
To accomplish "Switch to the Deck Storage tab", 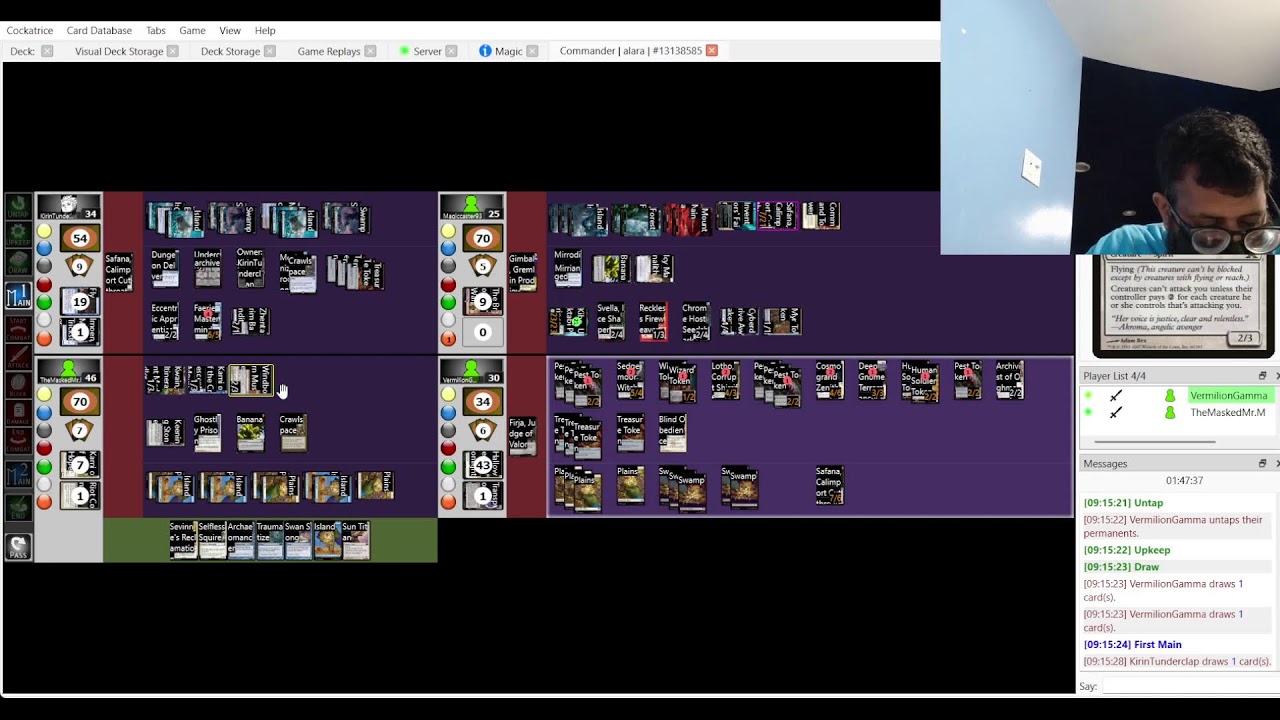I will (230, 51).
